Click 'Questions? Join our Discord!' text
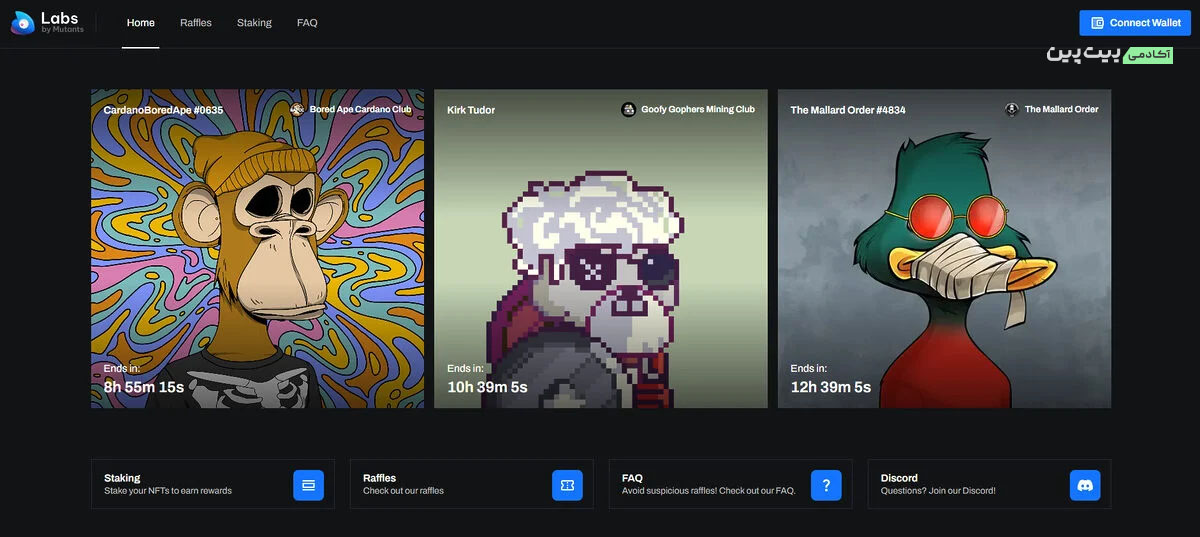Image resolution: width=1200 pixels, height=537 pixels. click(x=938, y=491)
